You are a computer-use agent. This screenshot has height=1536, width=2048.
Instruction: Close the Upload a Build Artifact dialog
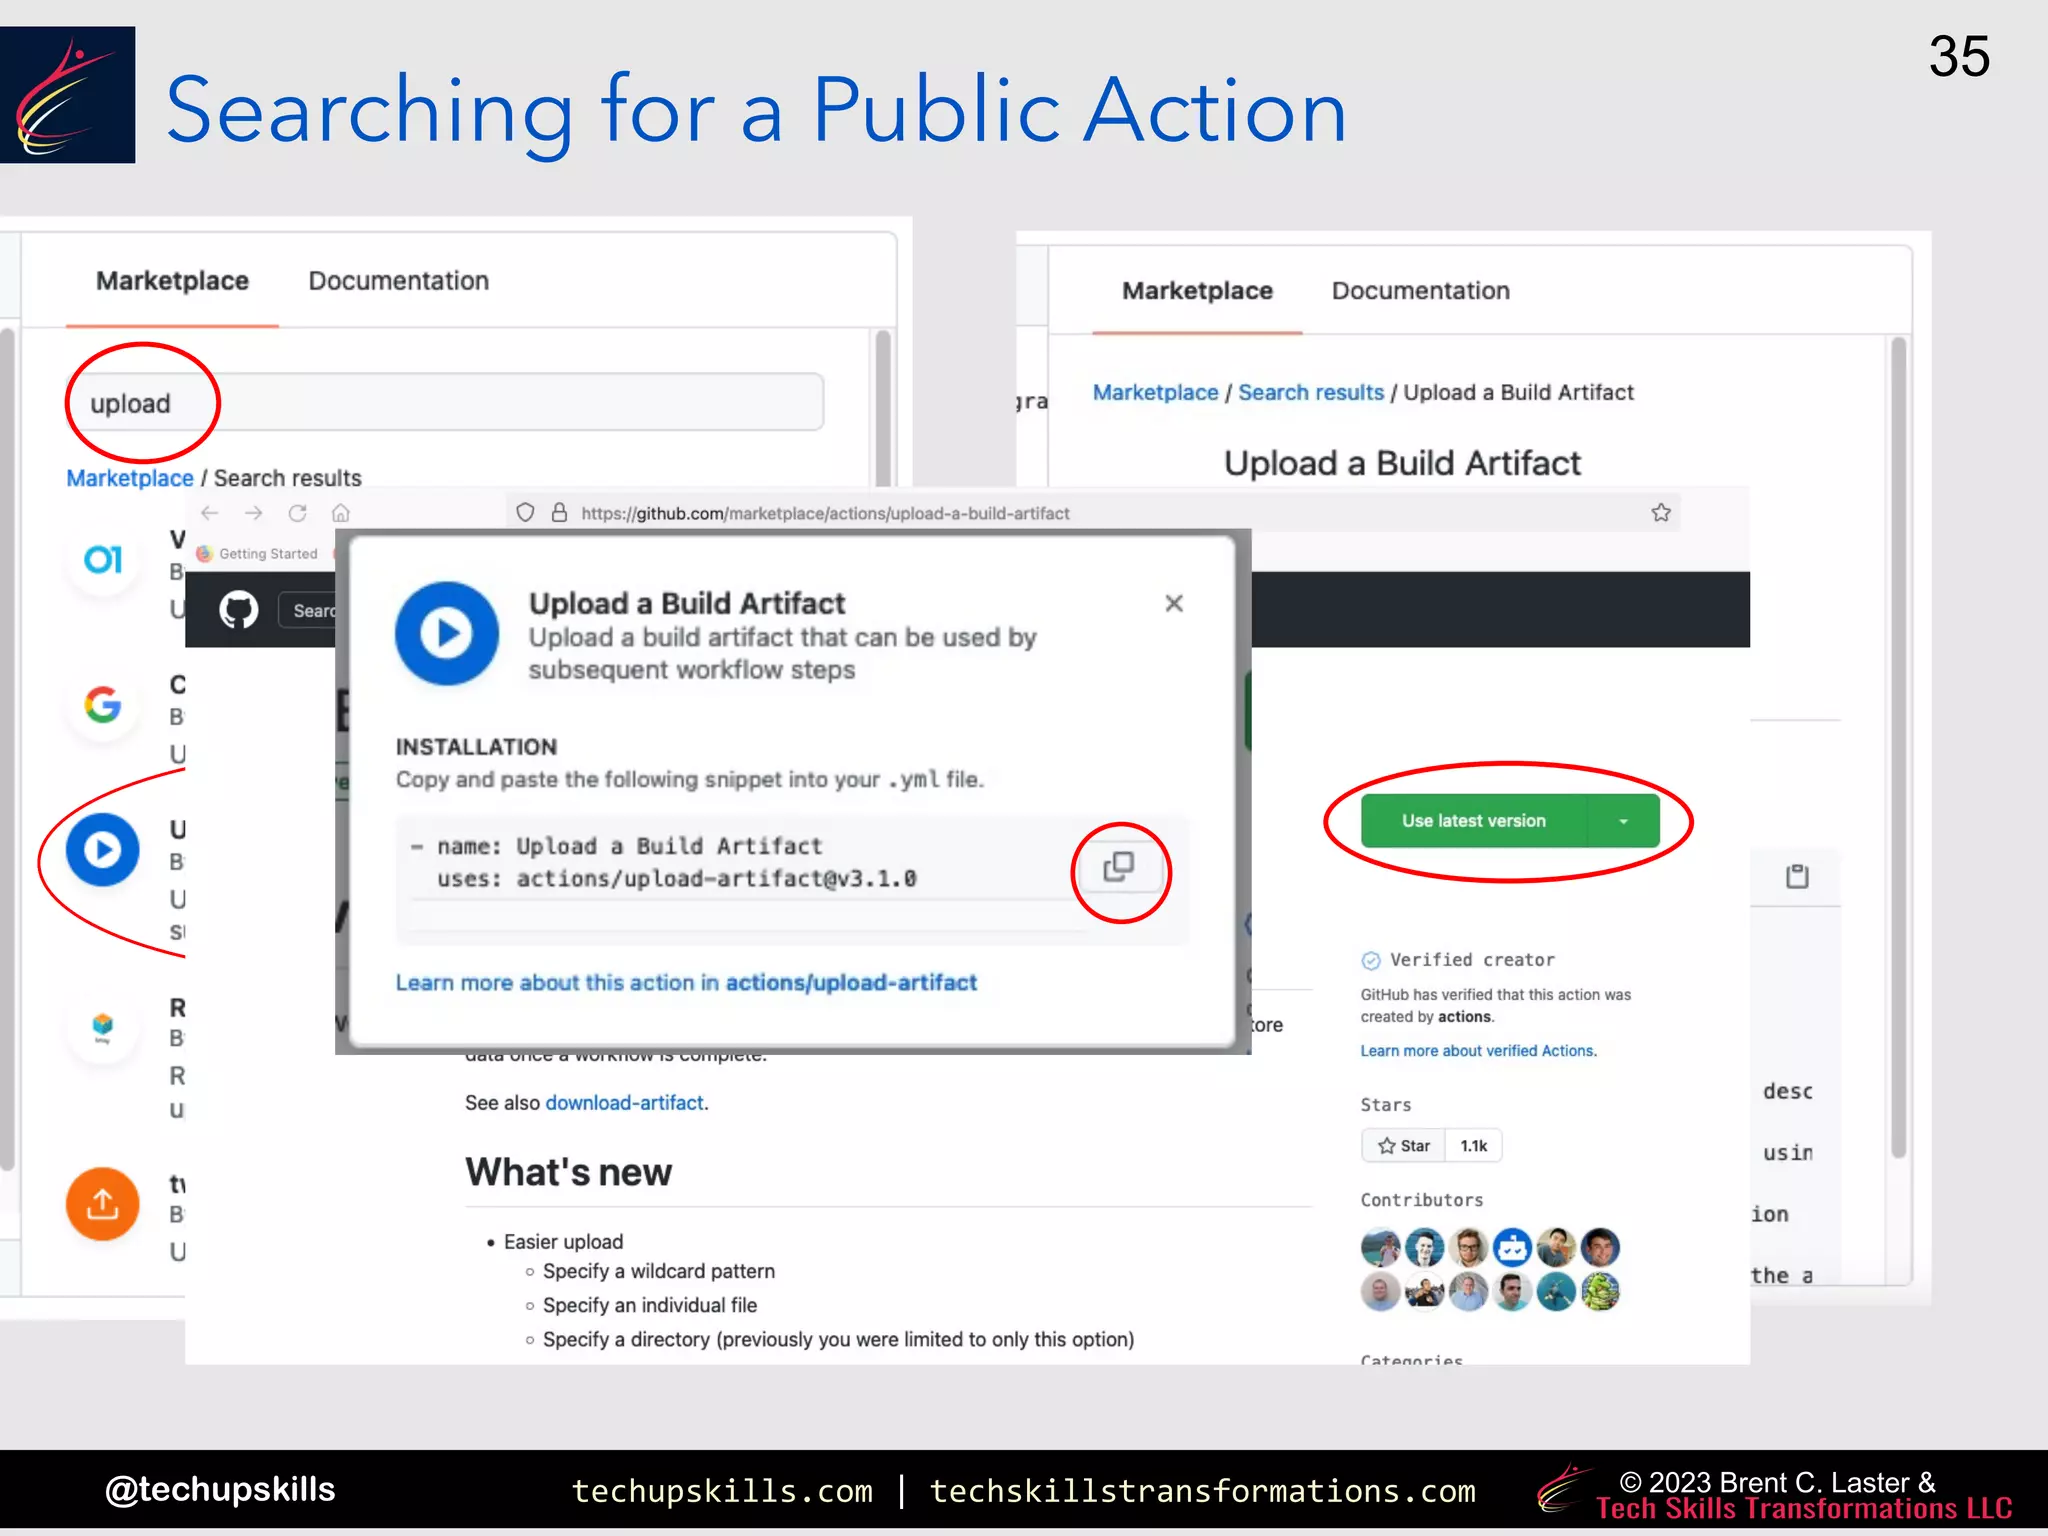[x=1174, y=603]
